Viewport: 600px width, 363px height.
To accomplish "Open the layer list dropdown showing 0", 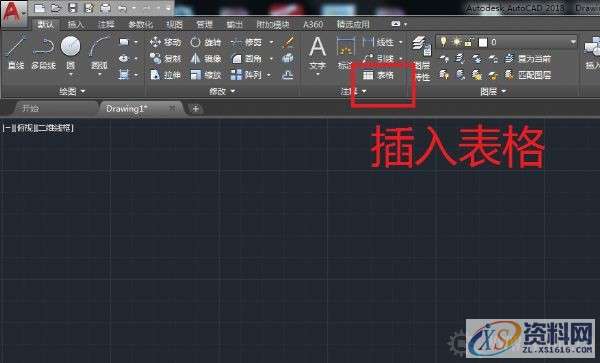I will coord(506,42).
